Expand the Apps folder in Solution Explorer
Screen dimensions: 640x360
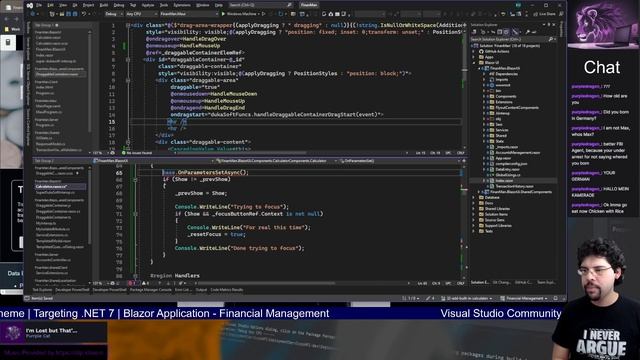[x=474, y=57]
